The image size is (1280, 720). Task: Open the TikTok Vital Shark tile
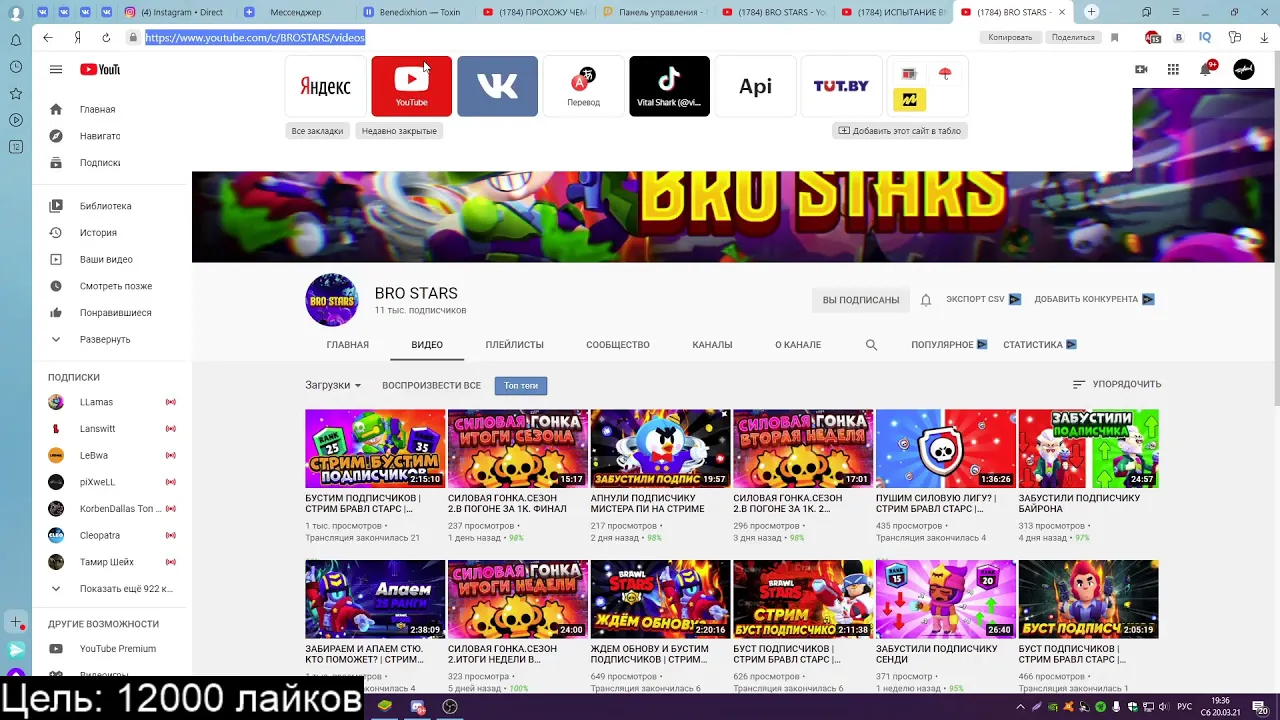coord(669,86)
